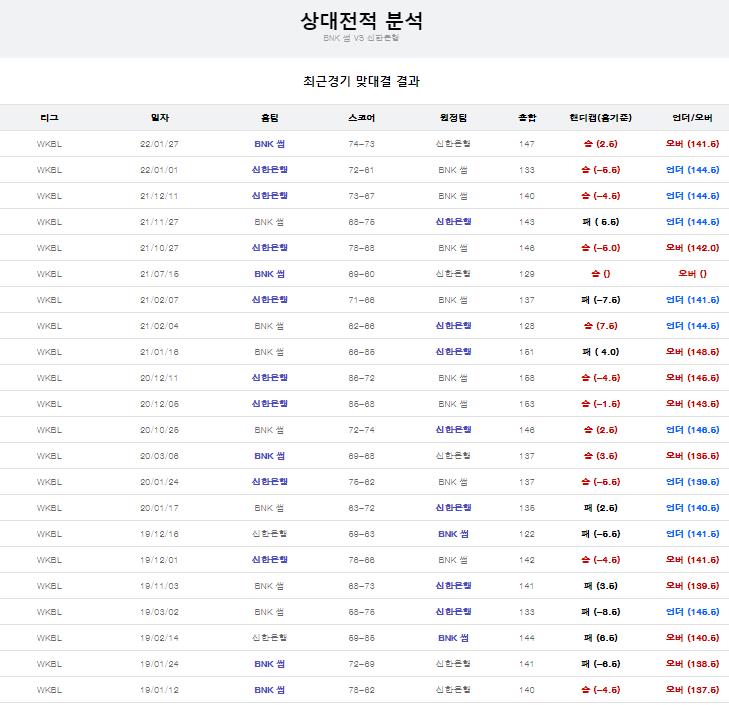Select the date cell '19/03/02'
Screen dimensions: 729x705
coord(159,612)
